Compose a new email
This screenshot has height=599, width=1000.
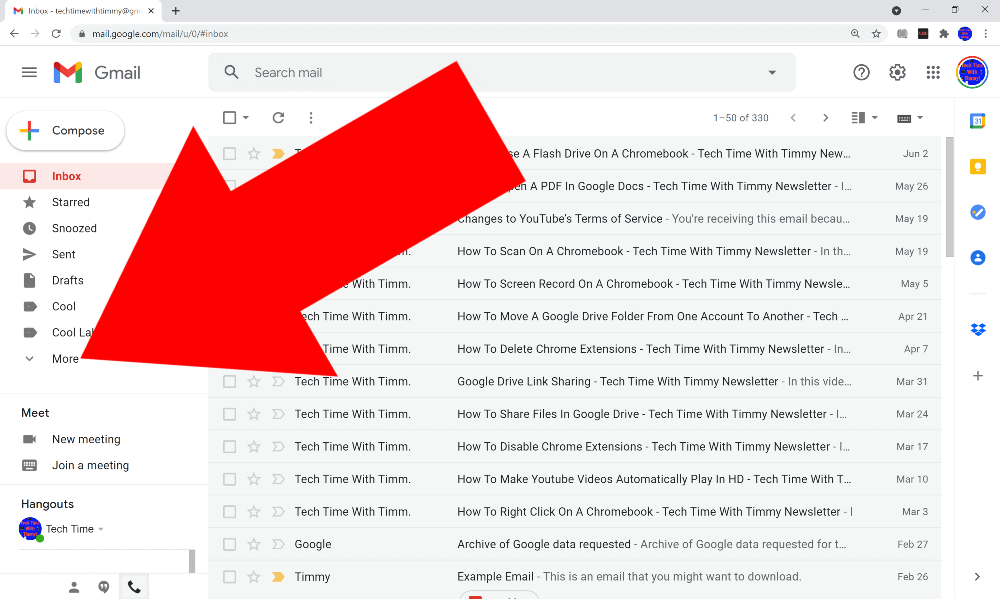(x=65, y=131)
